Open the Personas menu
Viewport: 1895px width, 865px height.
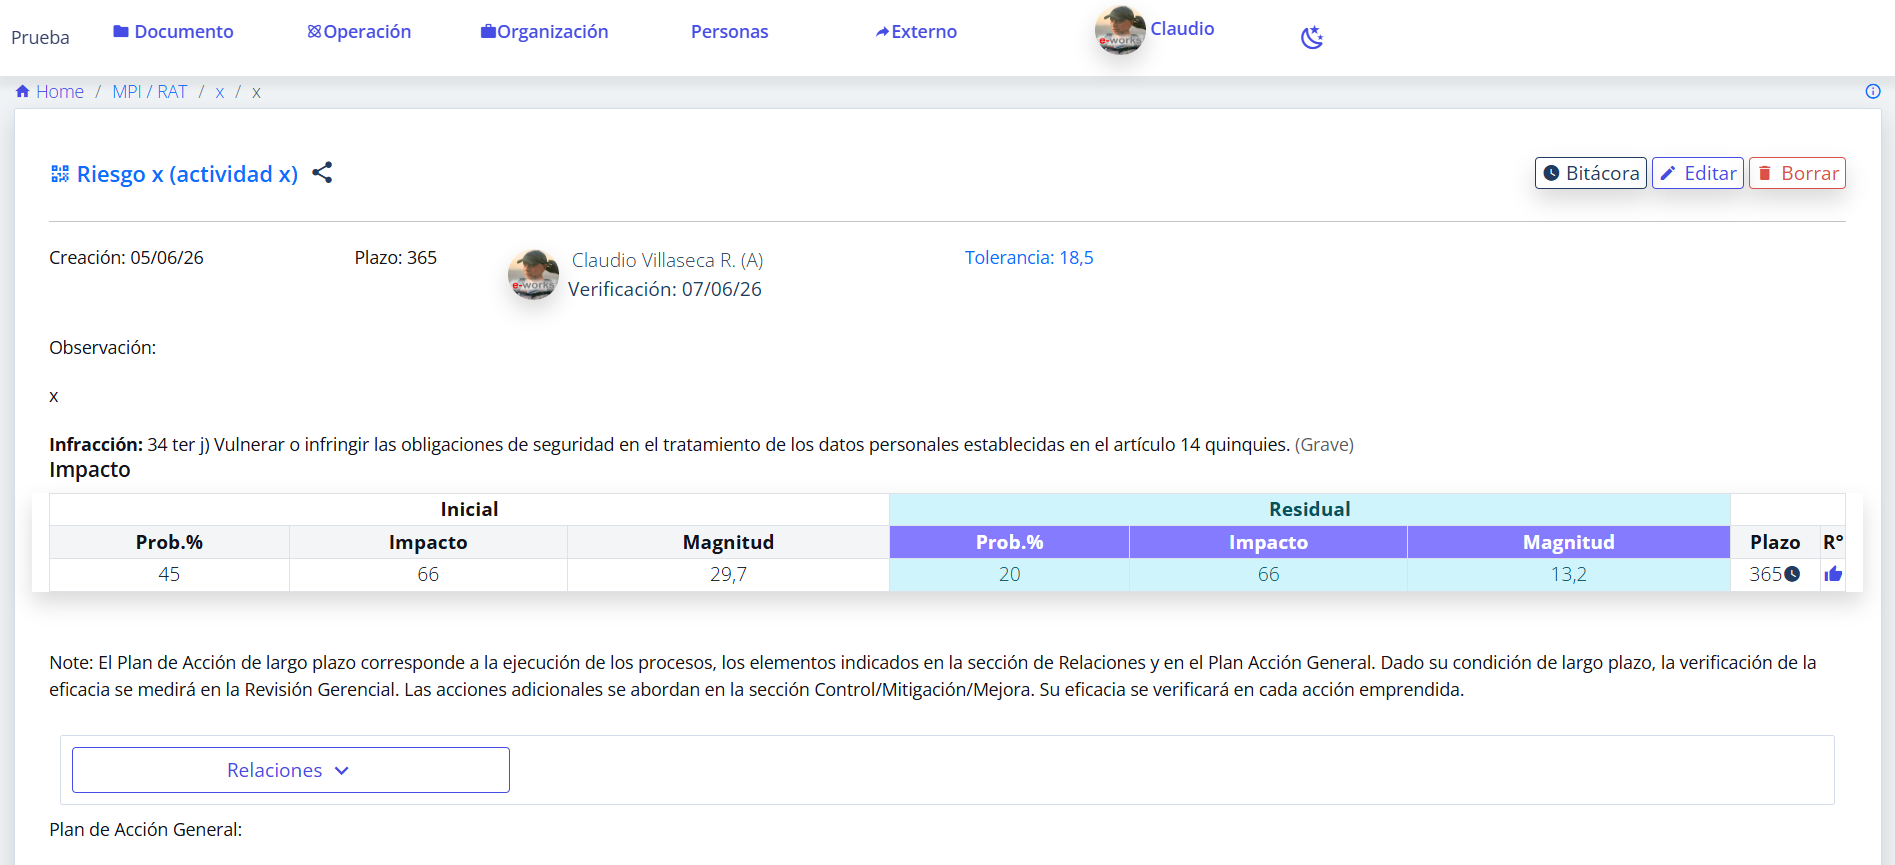(730, 32)
